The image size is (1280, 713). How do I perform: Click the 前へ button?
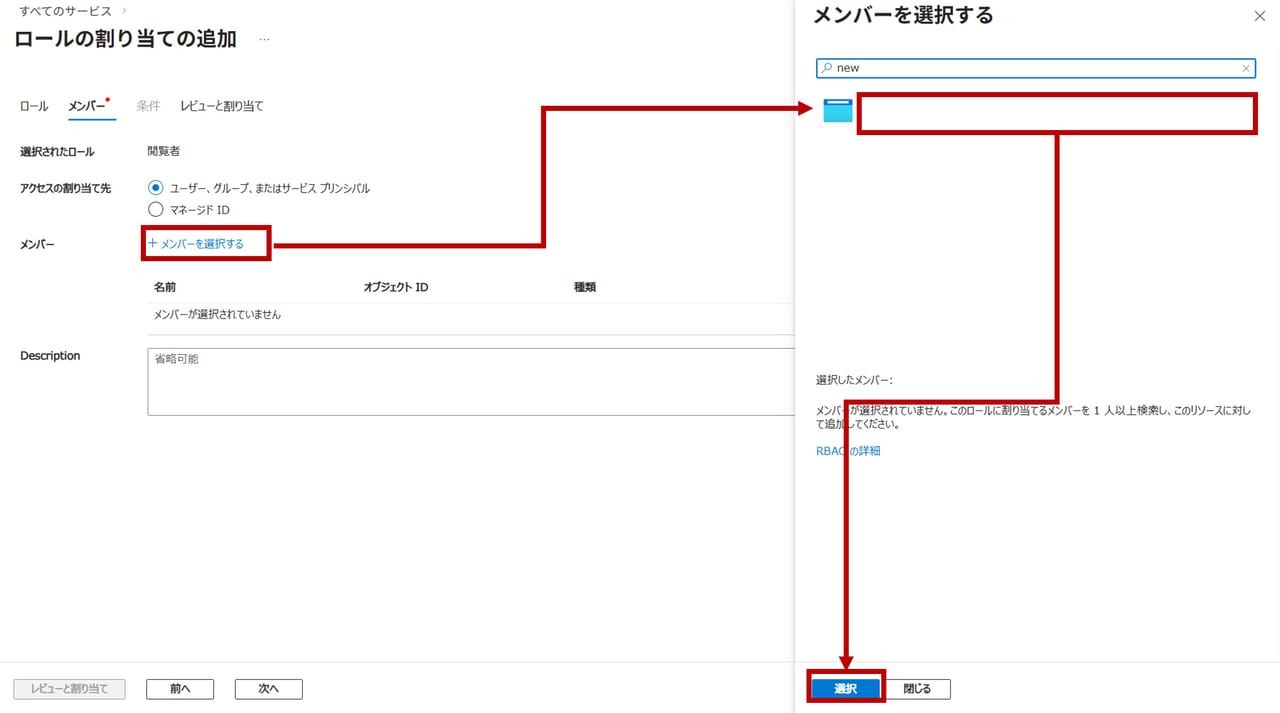point(180,689)
